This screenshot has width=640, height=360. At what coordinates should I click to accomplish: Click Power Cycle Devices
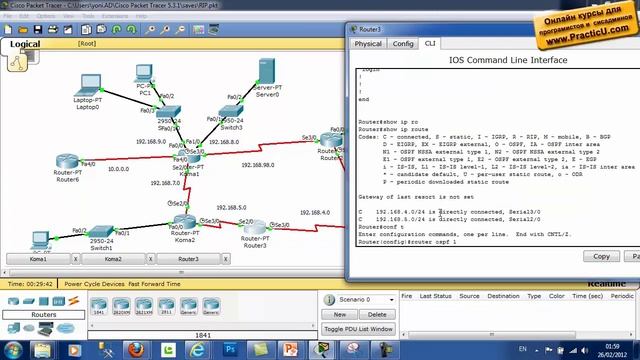click(94, 284)
